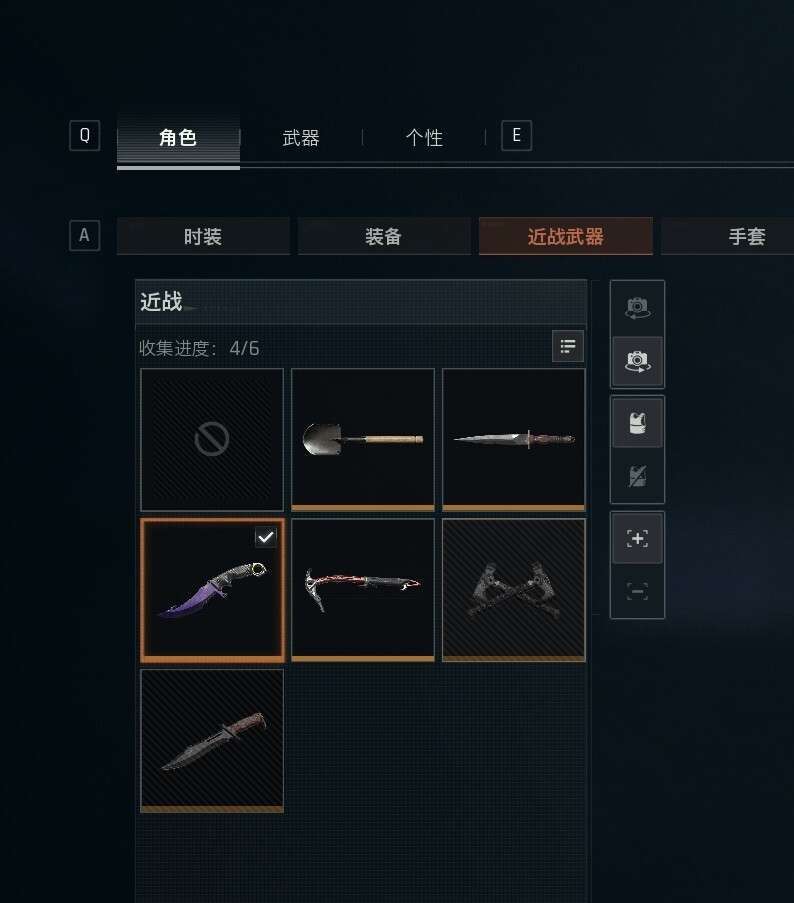Select the empty no-weapon slot

pos(212,439)
